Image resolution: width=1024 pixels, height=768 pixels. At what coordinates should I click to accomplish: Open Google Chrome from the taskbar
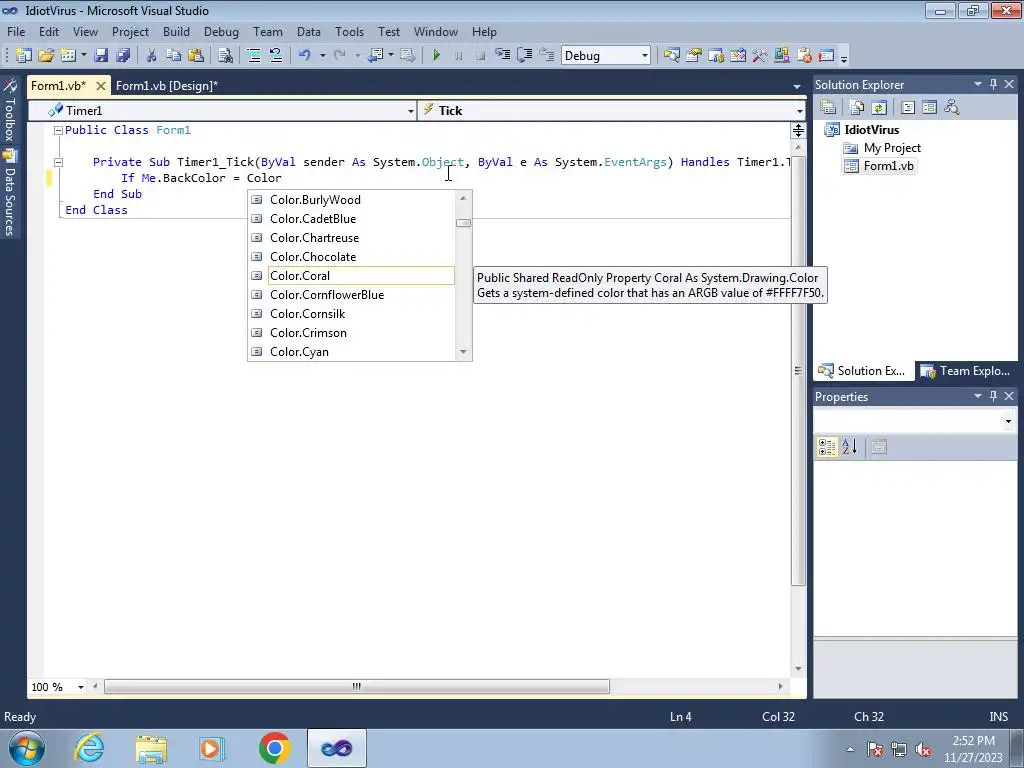(x=274, y=748)
